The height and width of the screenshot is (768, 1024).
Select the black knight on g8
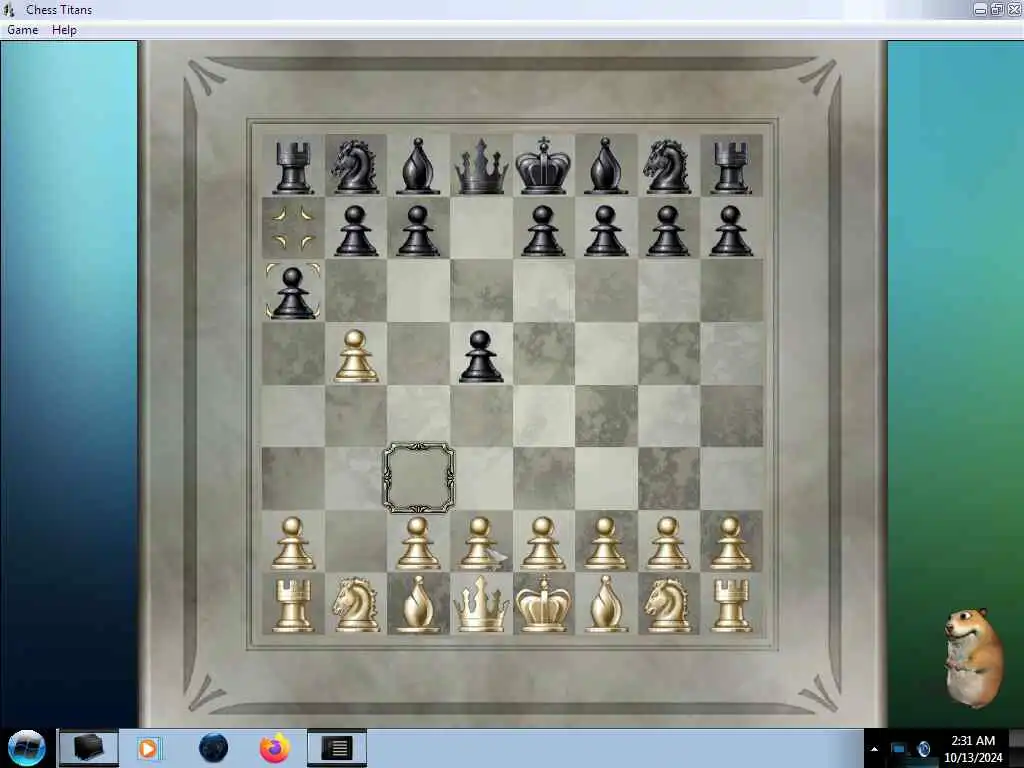667,167
